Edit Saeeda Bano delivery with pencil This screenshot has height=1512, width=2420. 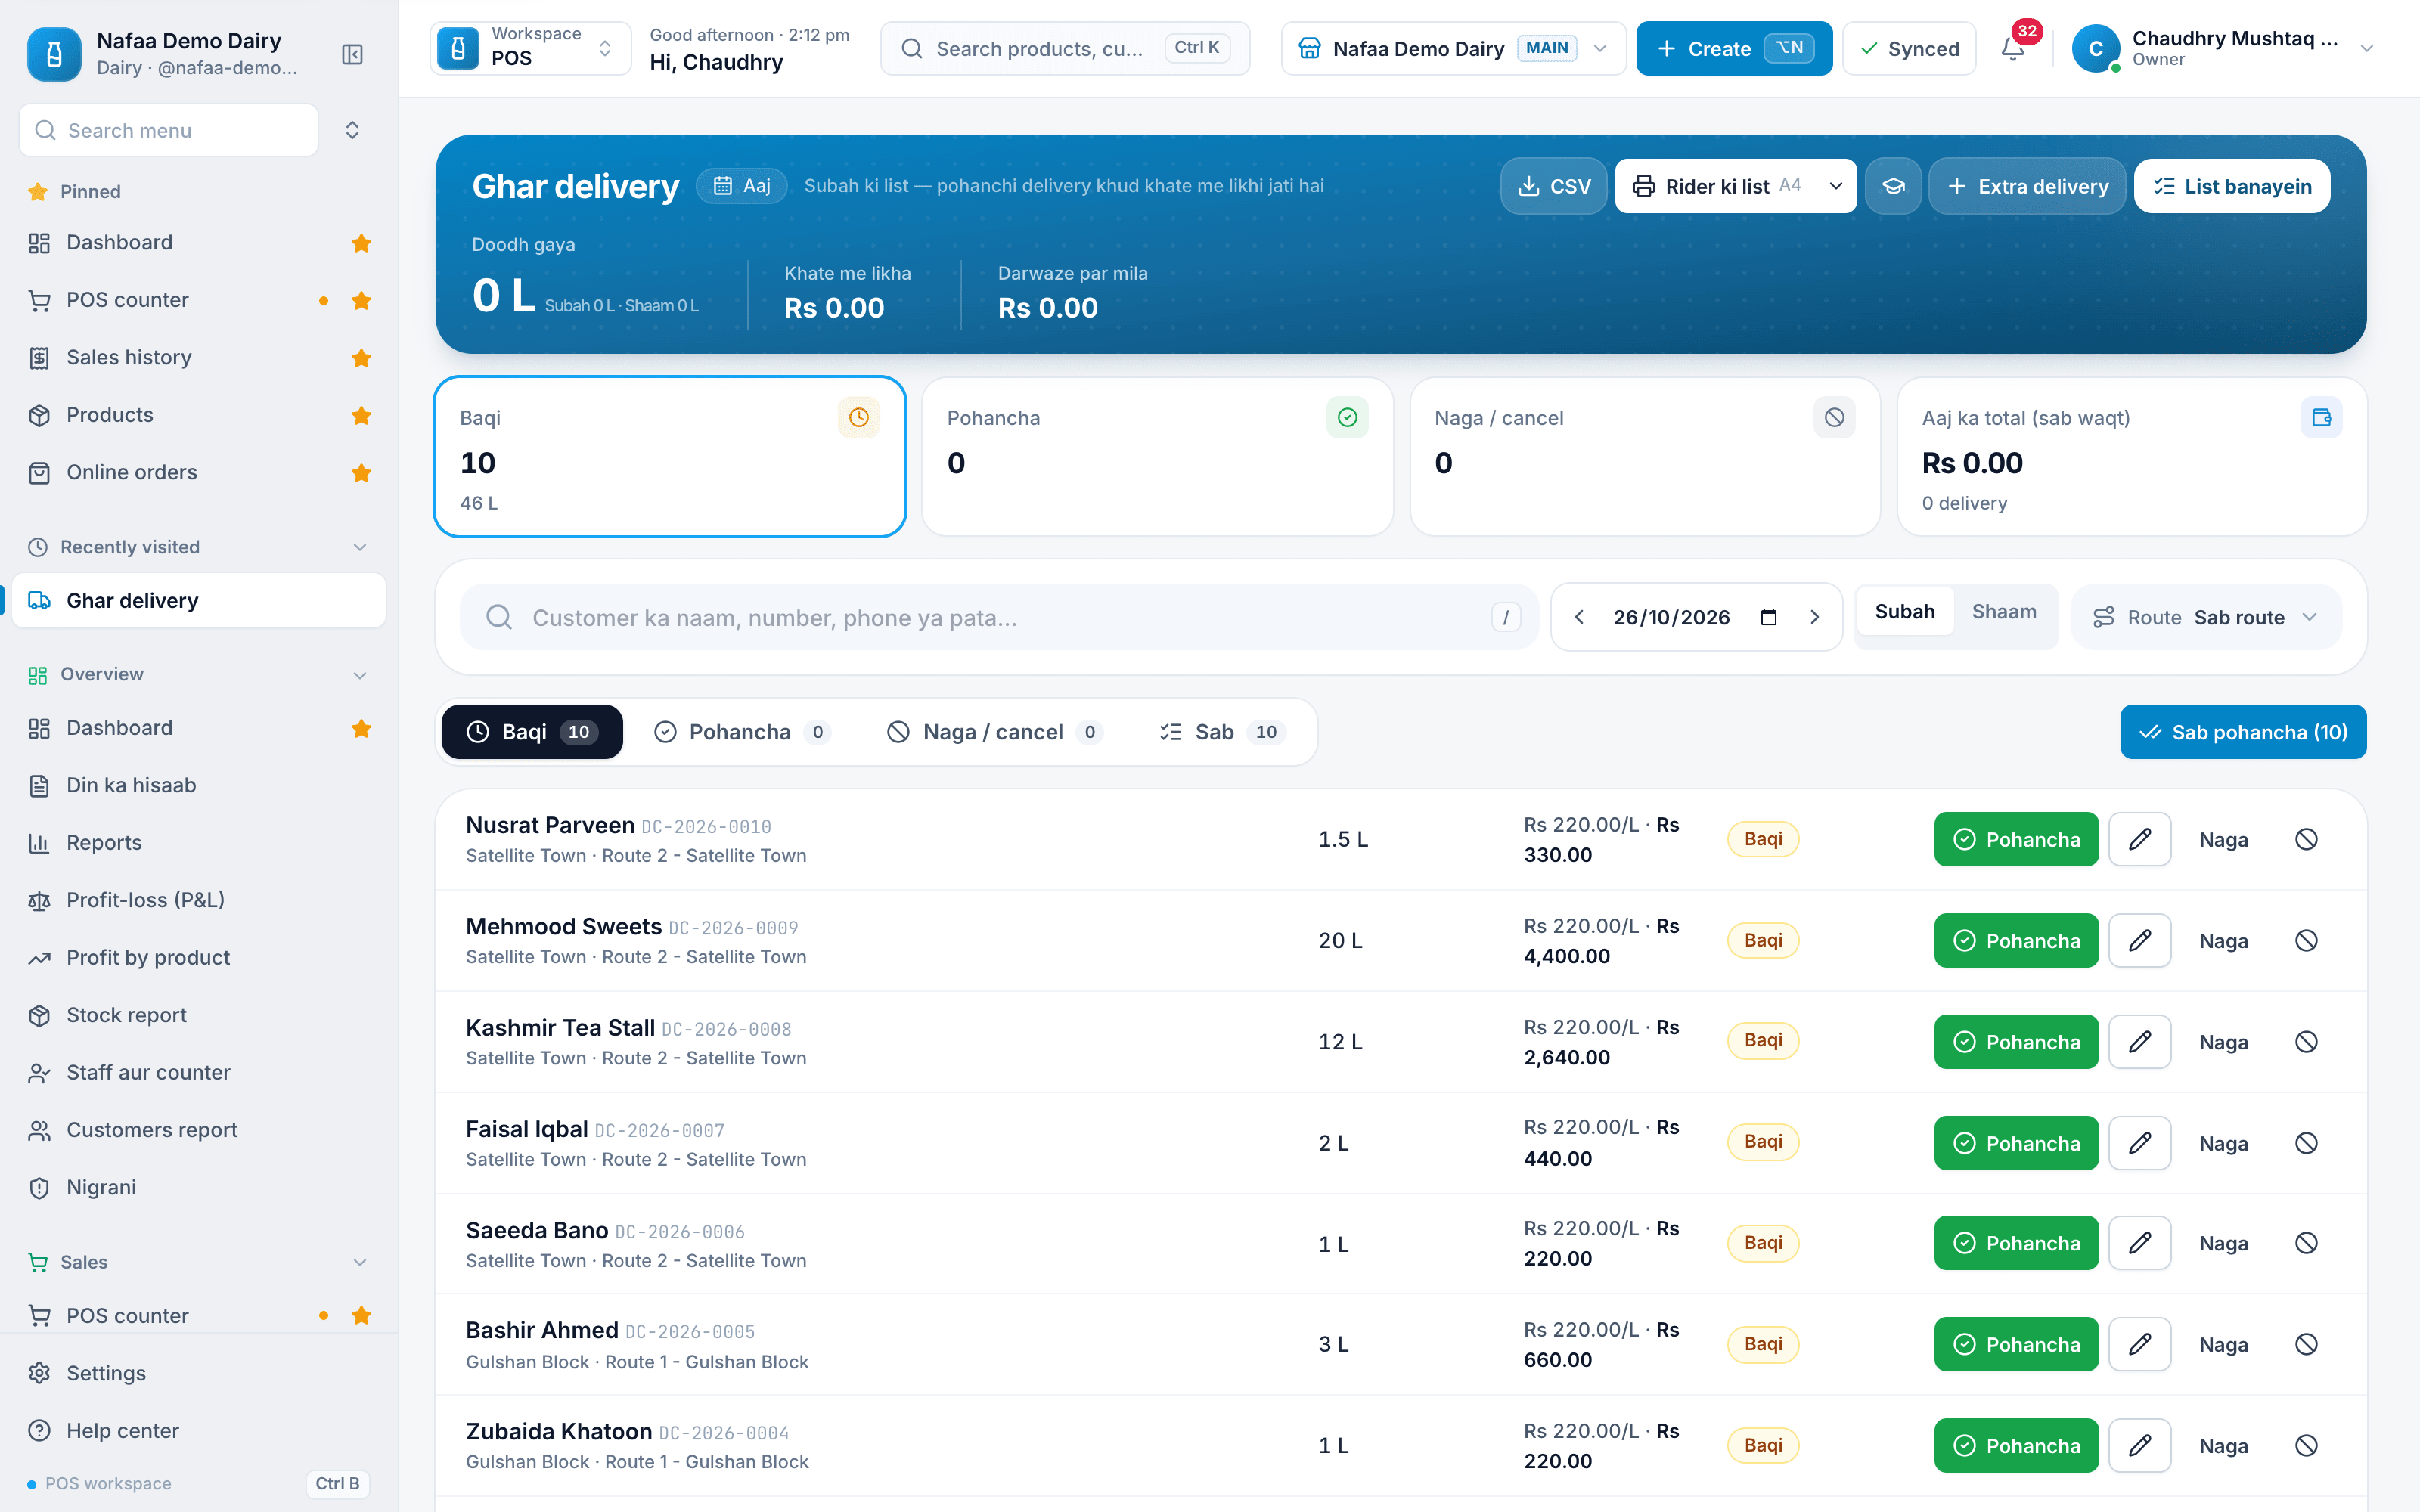(x=2140, y=1243)
